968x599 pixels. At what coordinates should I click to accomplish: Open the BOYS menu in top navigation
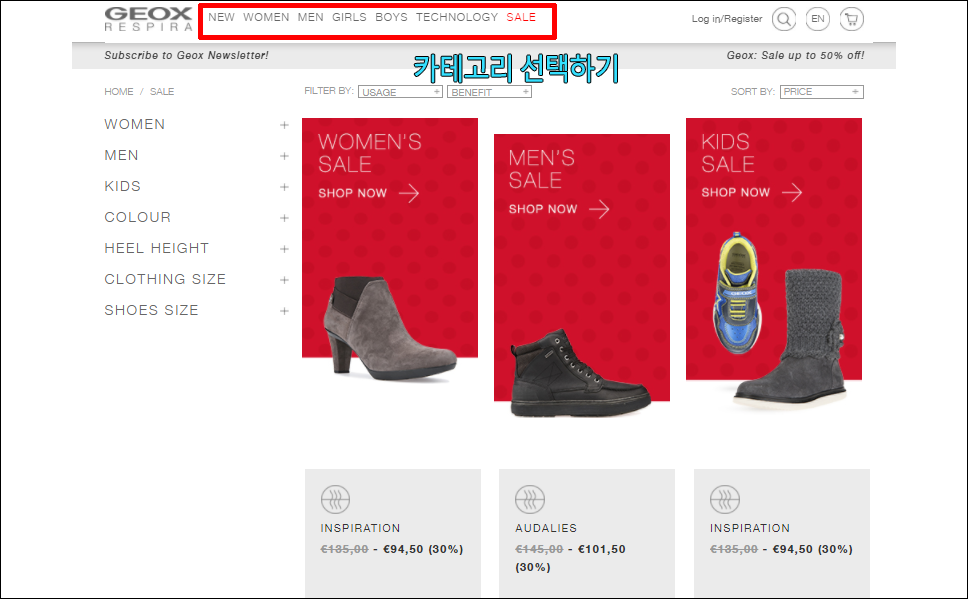391,17
